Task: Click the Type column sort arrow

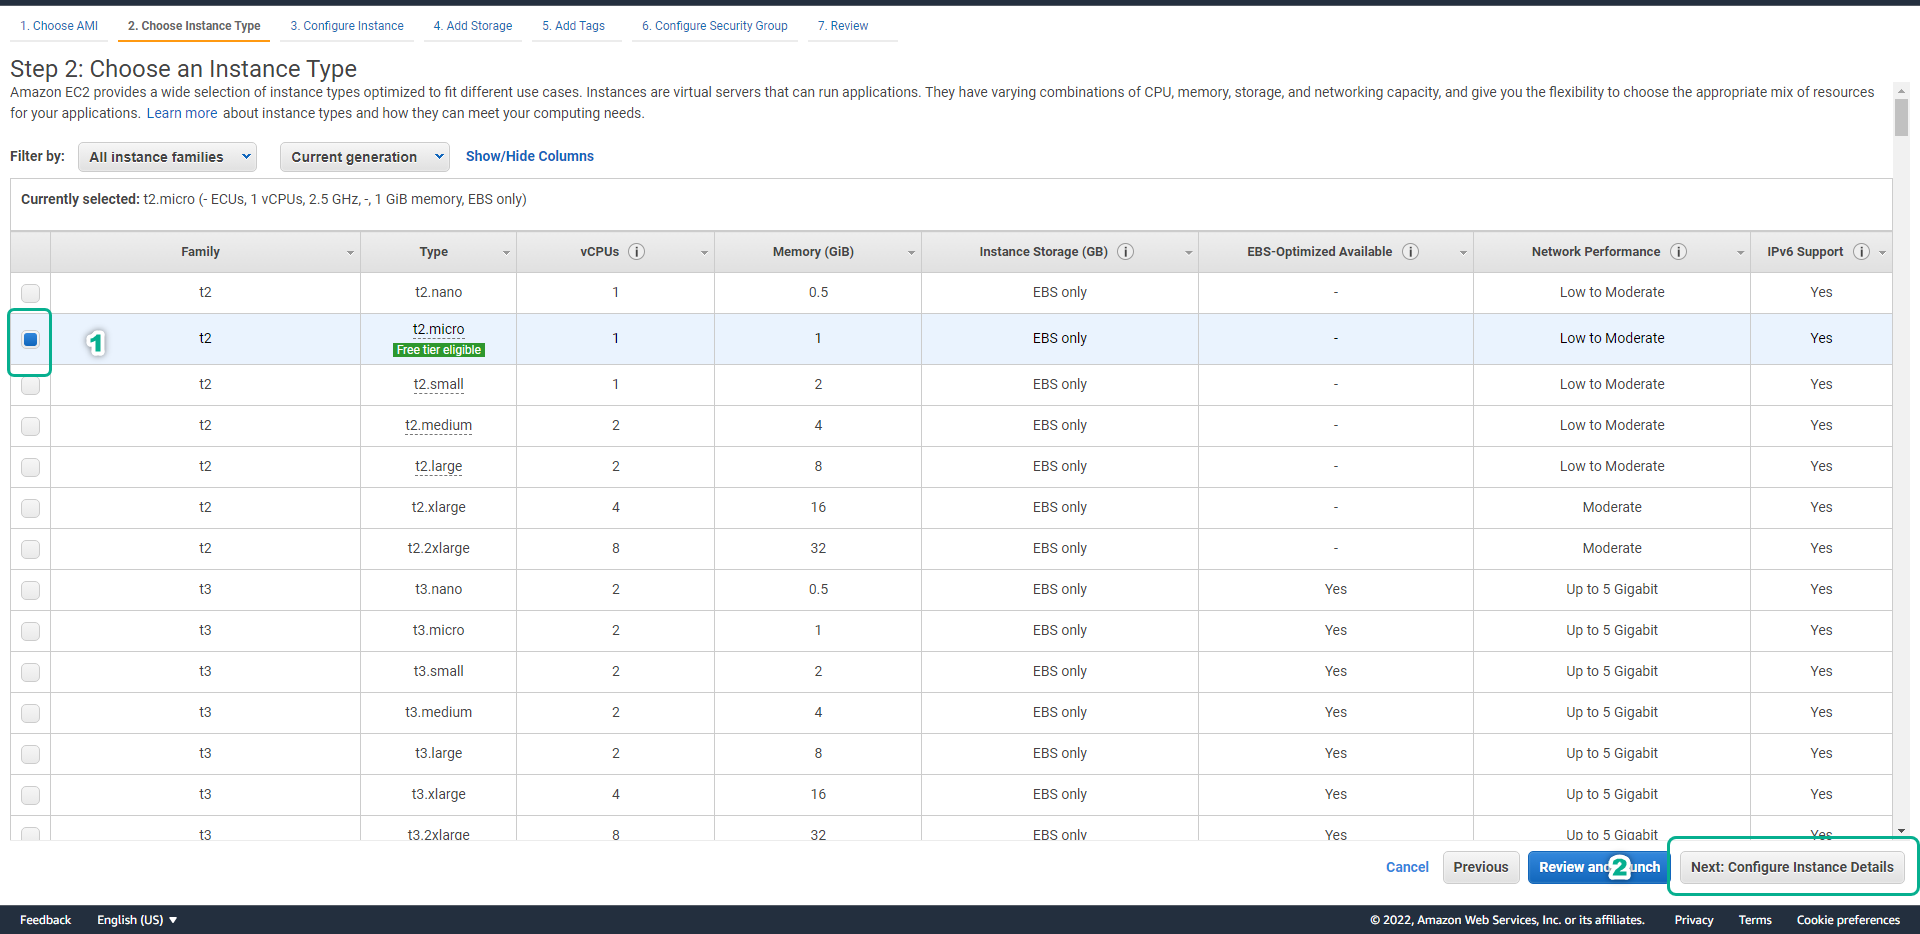Action: tap(506, 253)
